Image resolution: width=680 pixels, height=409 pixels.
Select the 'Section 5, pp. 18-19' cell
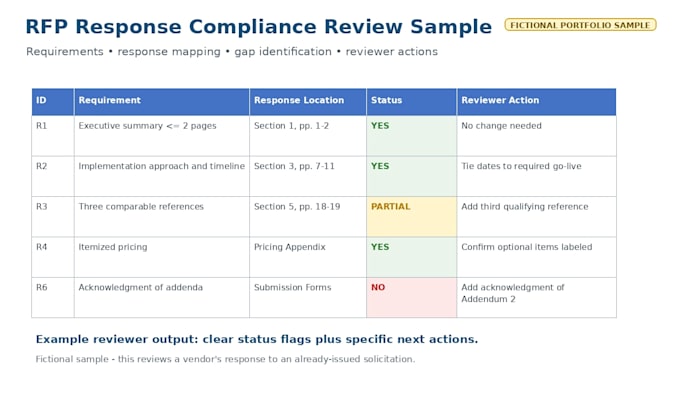(308, 216)
